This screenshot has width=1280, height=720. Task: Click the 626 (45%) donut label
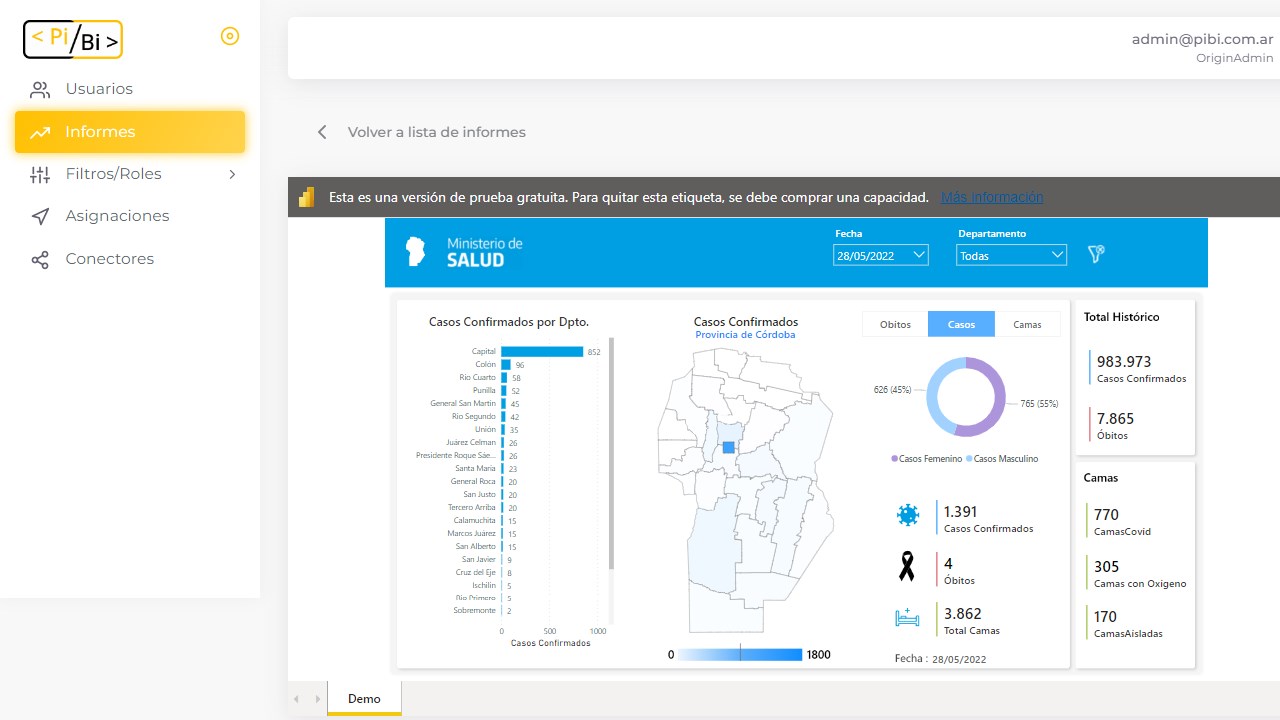pos(892,390)
